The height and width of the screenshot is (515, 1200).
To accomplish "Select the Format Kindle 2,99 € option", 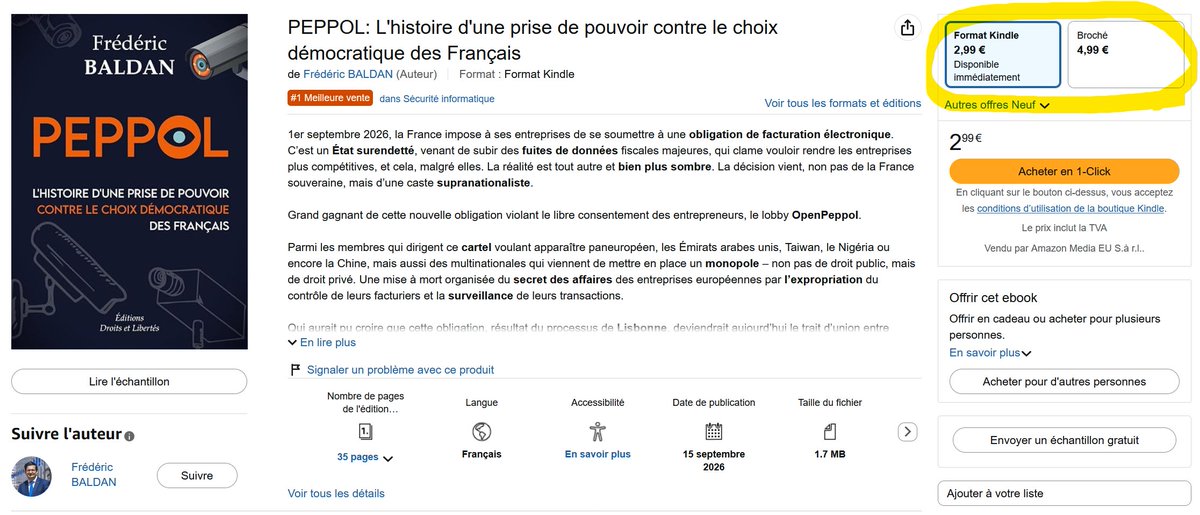I will [1002, 56].
